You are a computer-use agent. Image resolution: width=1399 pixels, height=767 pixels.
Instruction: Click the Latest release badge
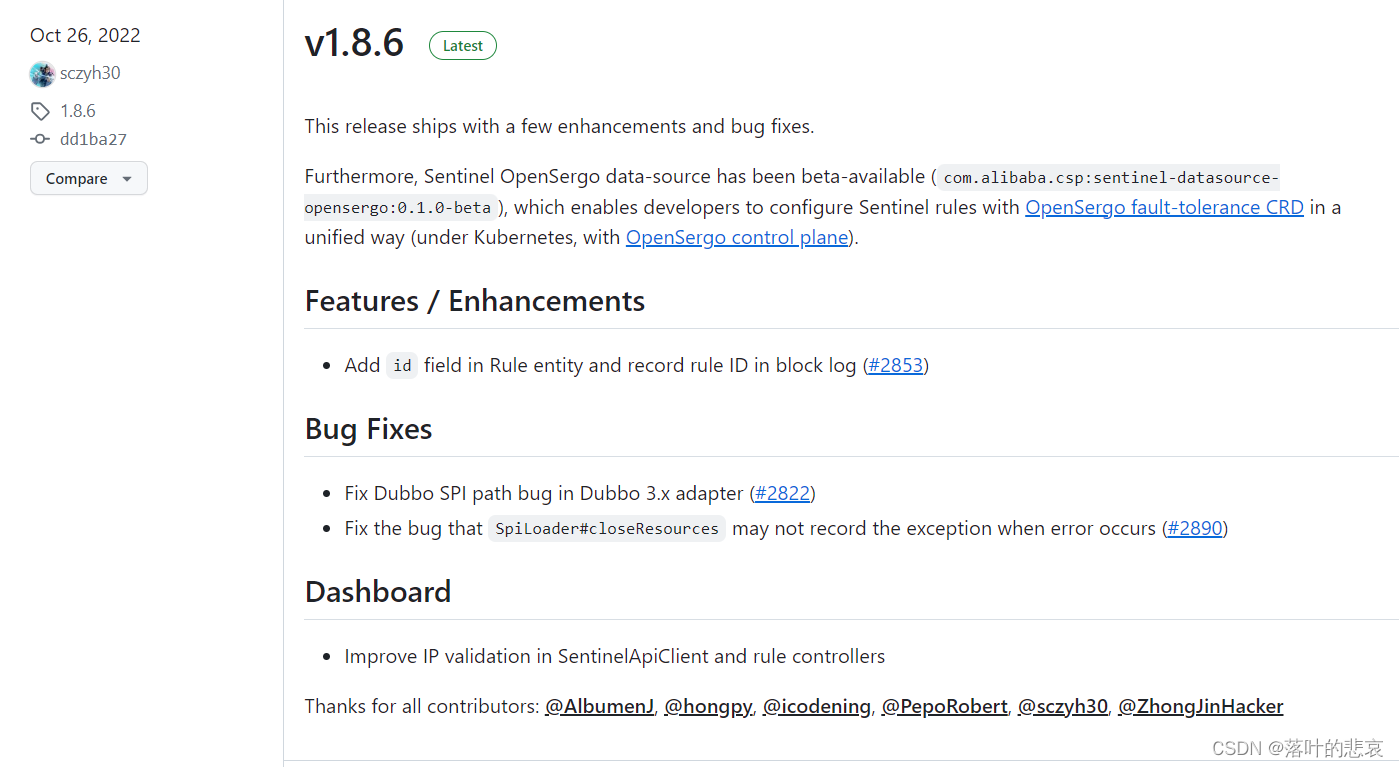[x=462, y=46]
